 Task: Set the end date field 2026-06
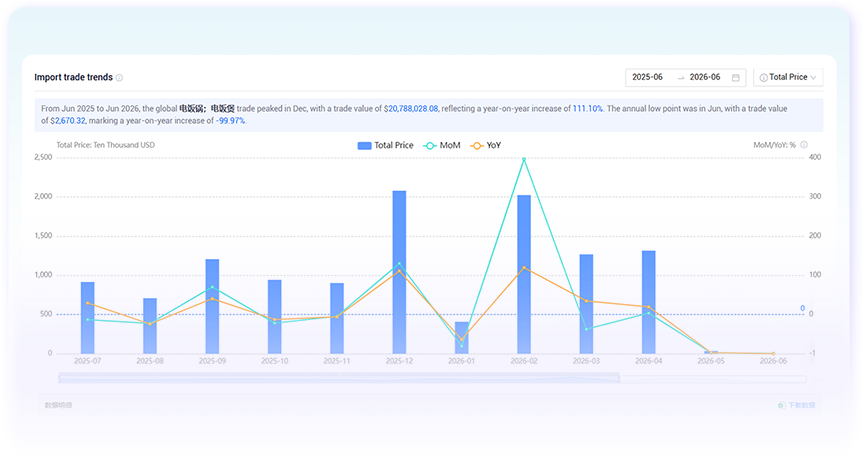point(705,77)
